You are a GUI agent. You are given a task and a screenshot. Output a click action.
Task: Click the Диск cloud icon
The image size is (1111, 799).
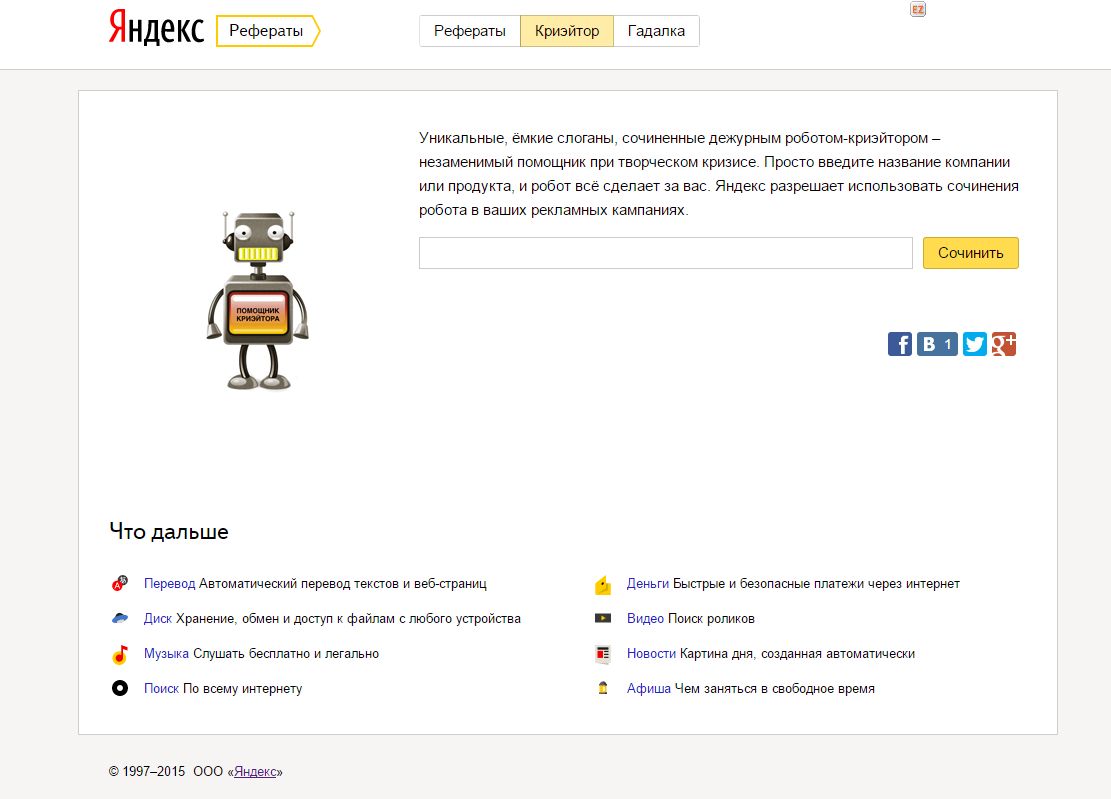click(x=120, y=619)
